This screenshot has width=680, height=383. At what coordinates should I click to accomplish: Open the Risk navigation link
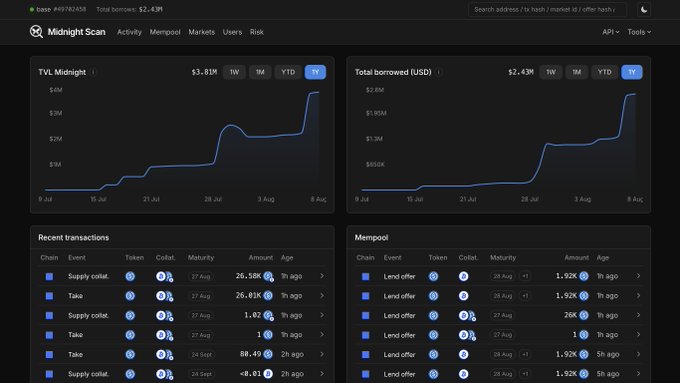257,32
